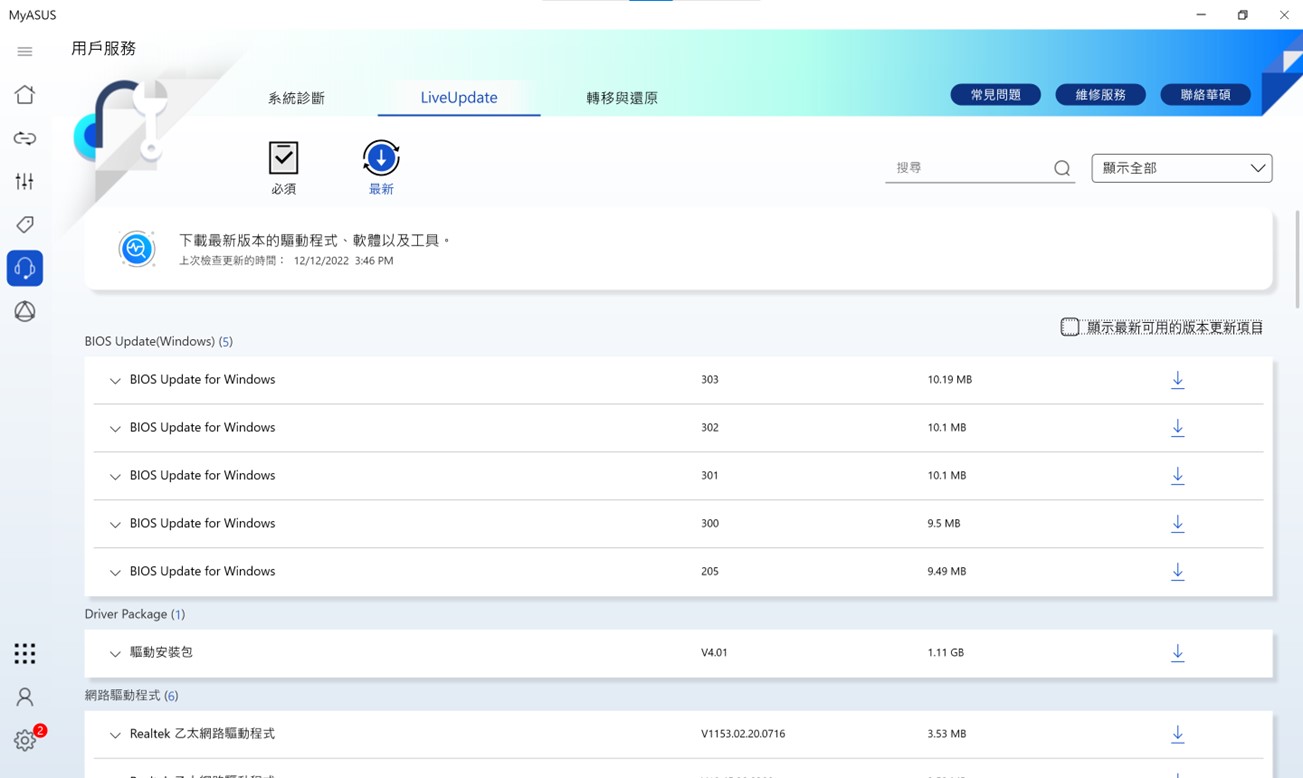Open Link to MyASUS icon in sidebar
Image resolution: width=1303 pixels, height=778 pixels.
25,138
